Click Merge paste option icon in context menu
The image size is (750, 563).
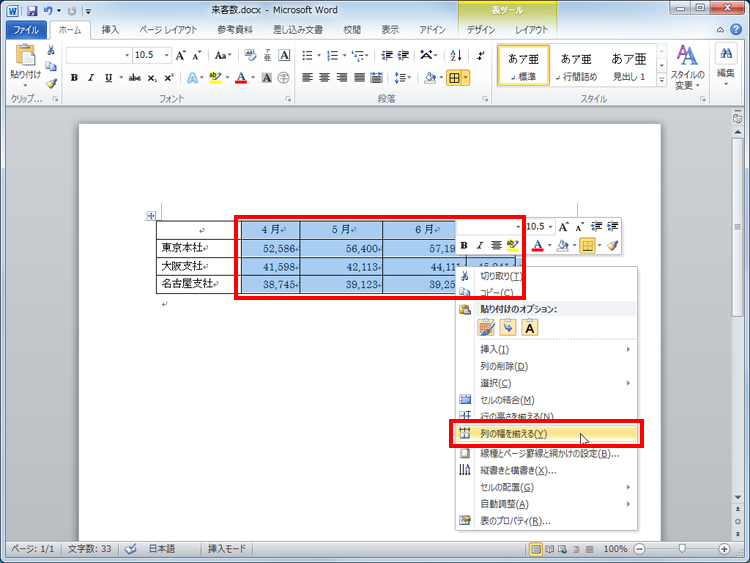coord(508,328)
